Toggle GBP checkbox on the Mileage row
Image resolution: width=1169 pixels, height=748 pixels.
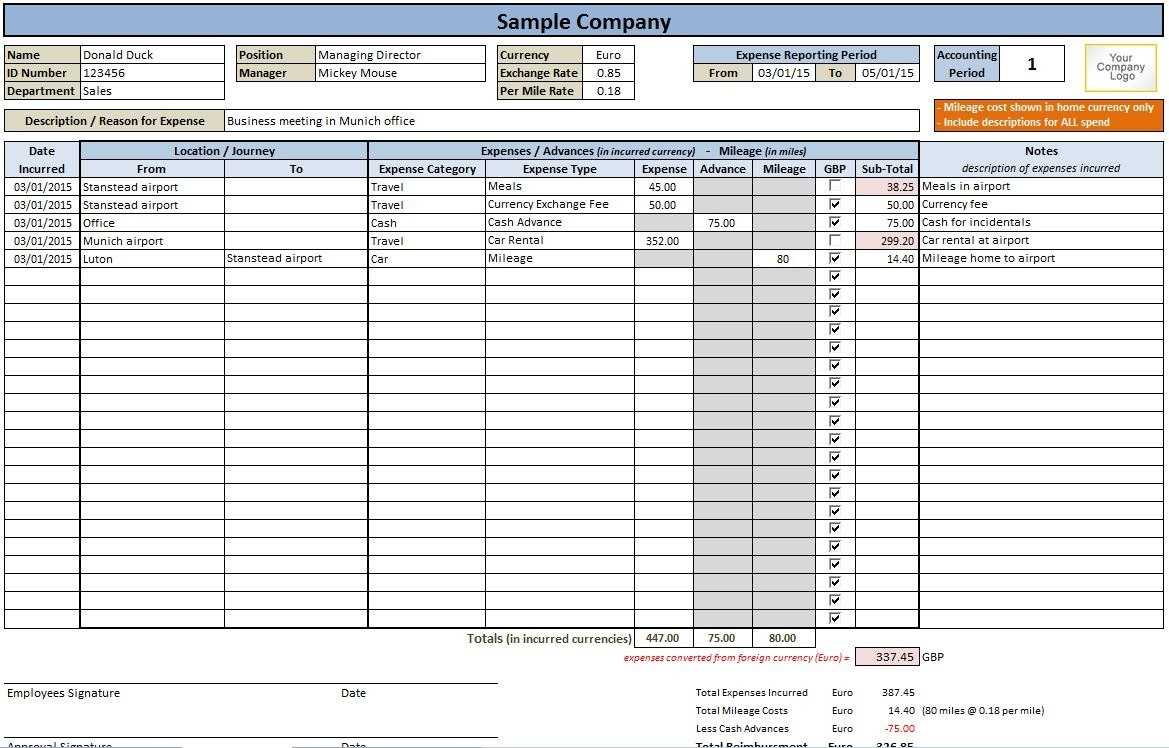point(834,258)
